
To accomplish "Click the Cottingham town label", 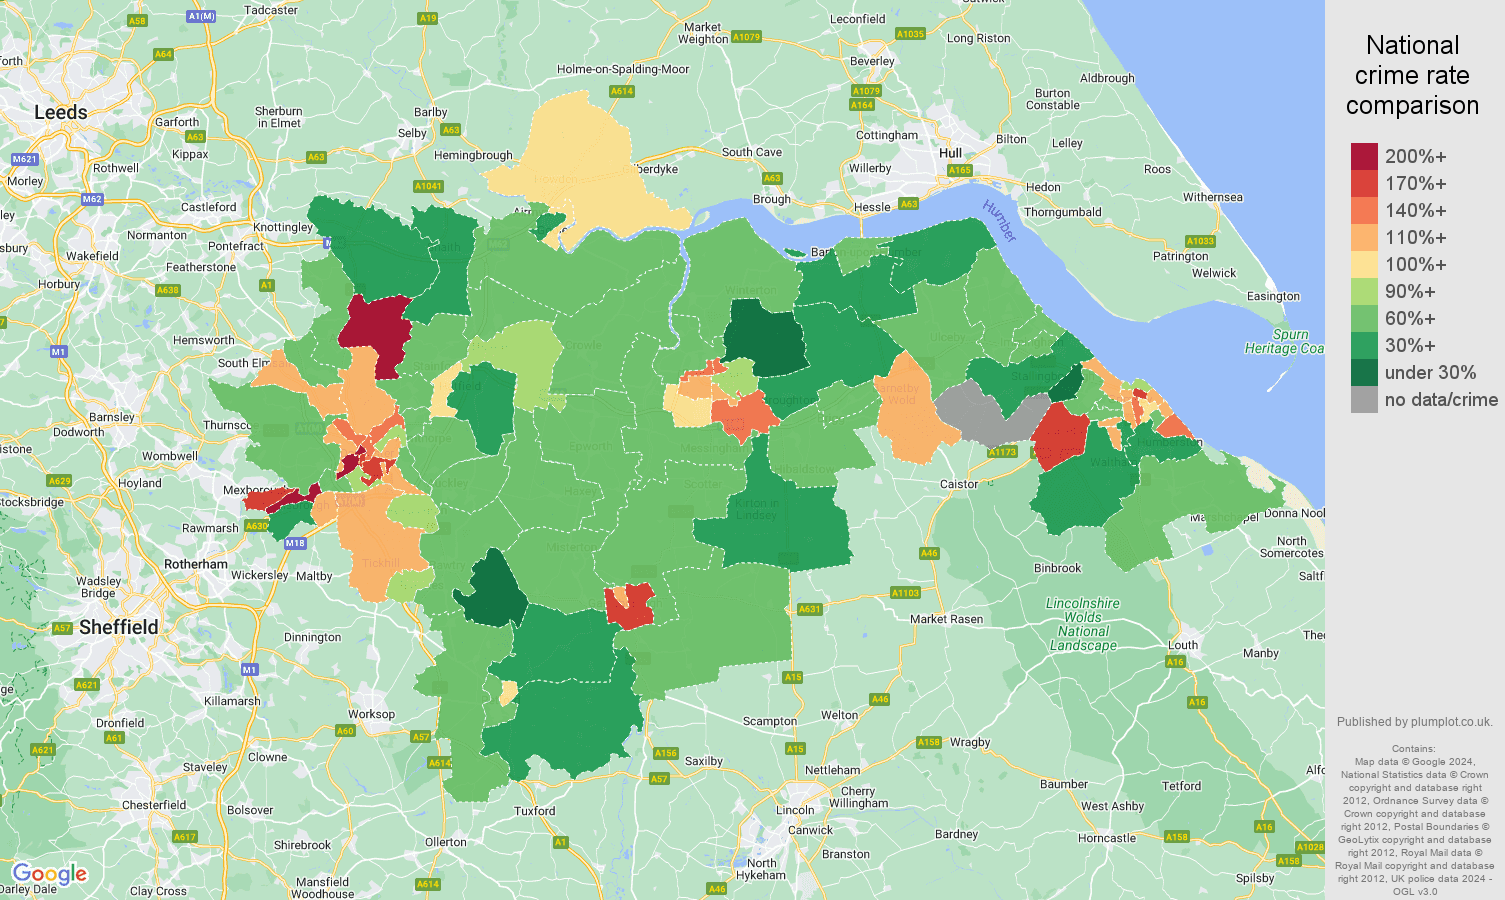I will (x=887, y=135).
